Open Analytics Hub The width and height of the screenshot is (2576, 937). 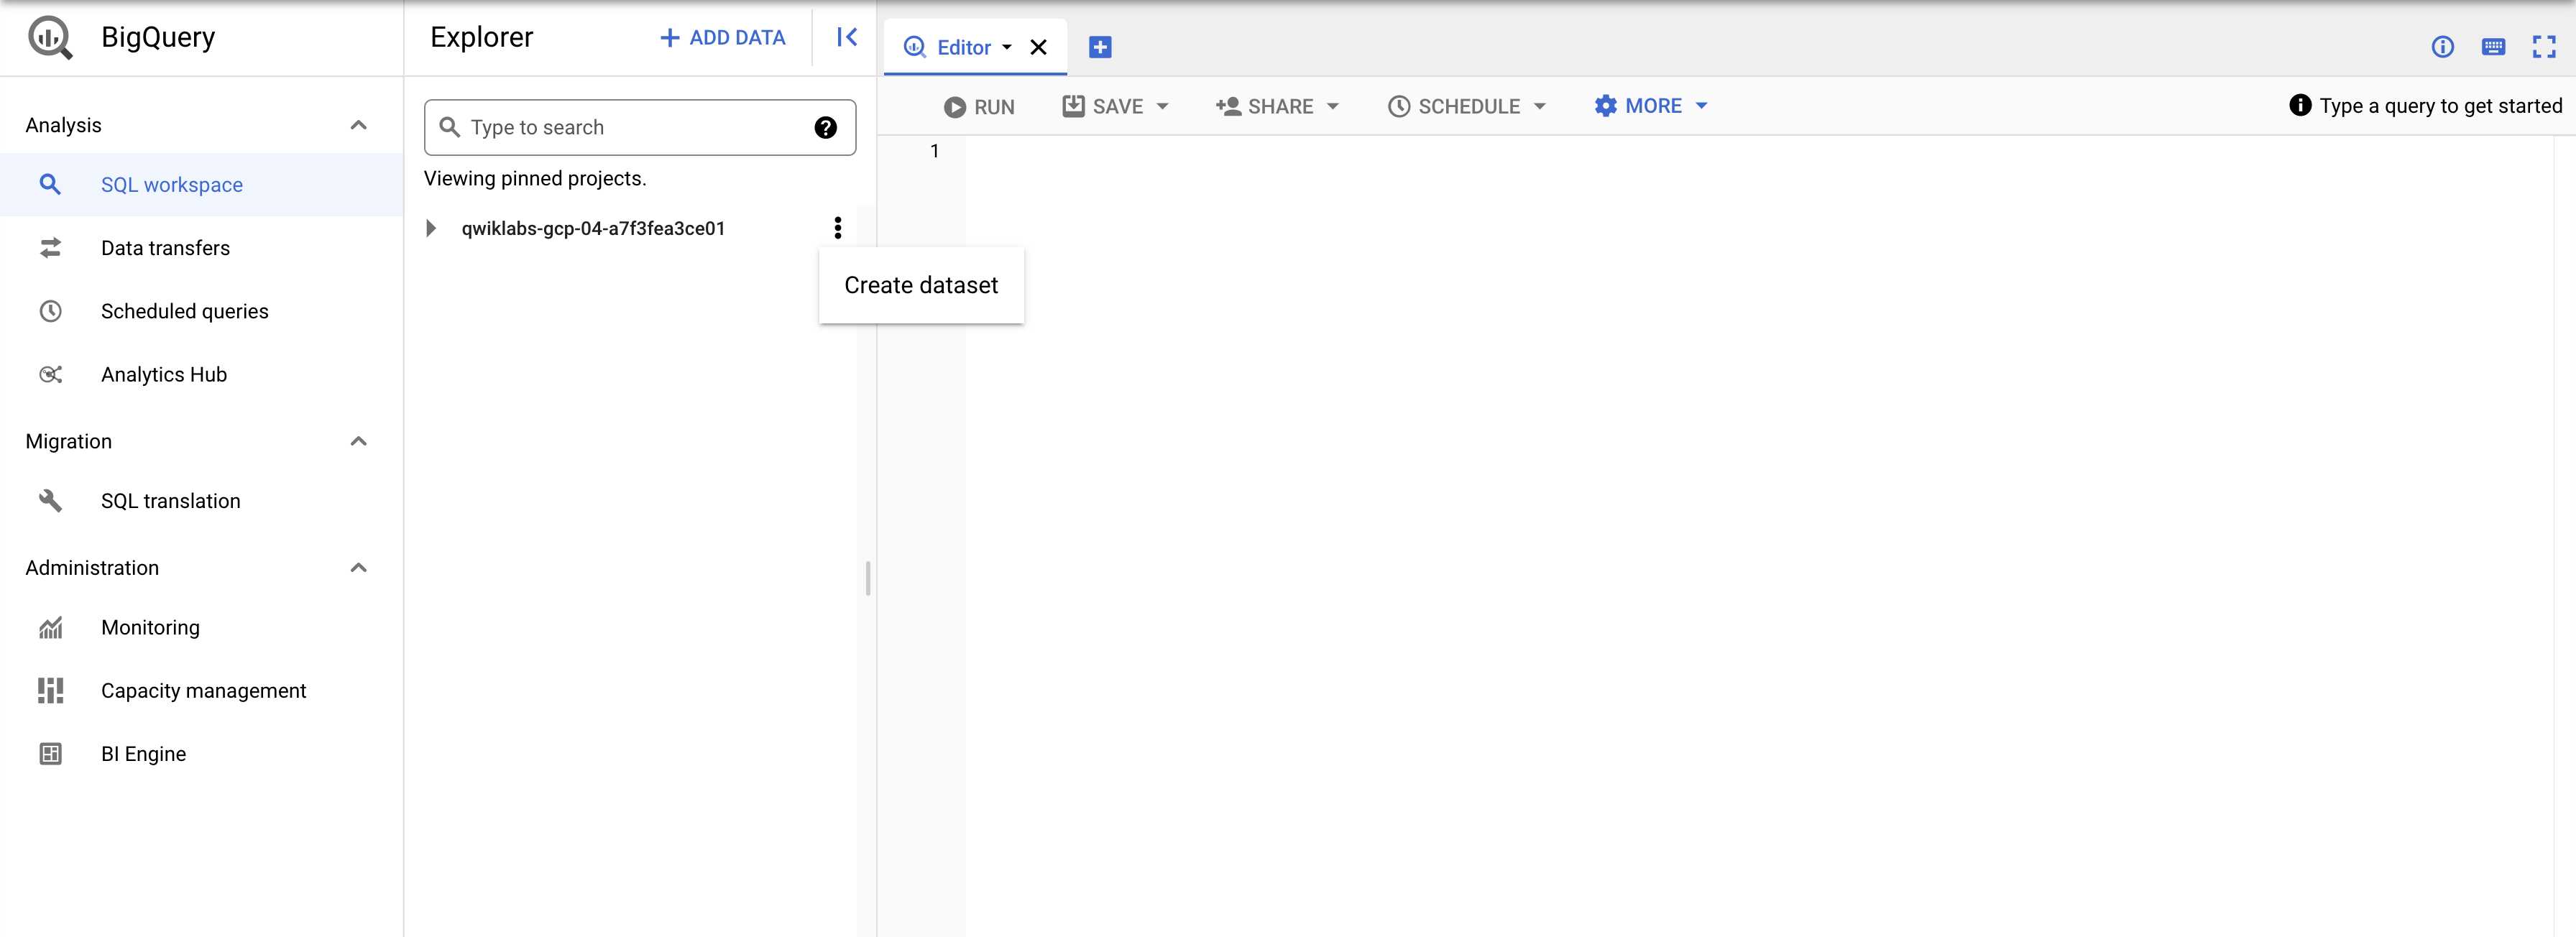click(163, 374)
